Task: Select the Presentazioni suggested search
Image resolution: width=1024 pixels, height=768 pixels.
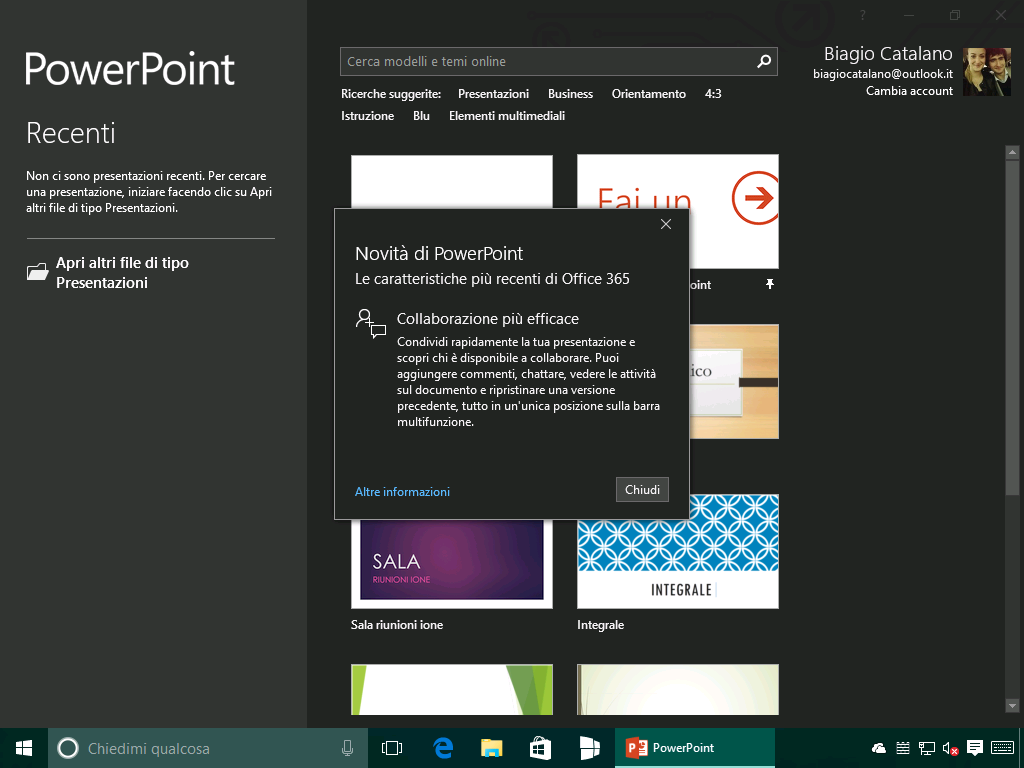Action: pyautogui.click(x=493, y=94)
